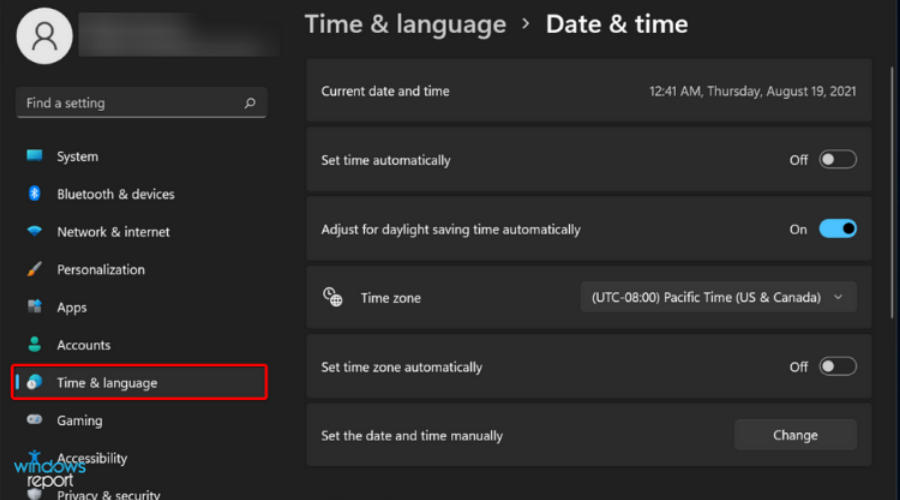This screenshot has width=900, height=500.
Task: Open the Accessibility settings category
Action: pyautogui.click(x=92, y=458)
